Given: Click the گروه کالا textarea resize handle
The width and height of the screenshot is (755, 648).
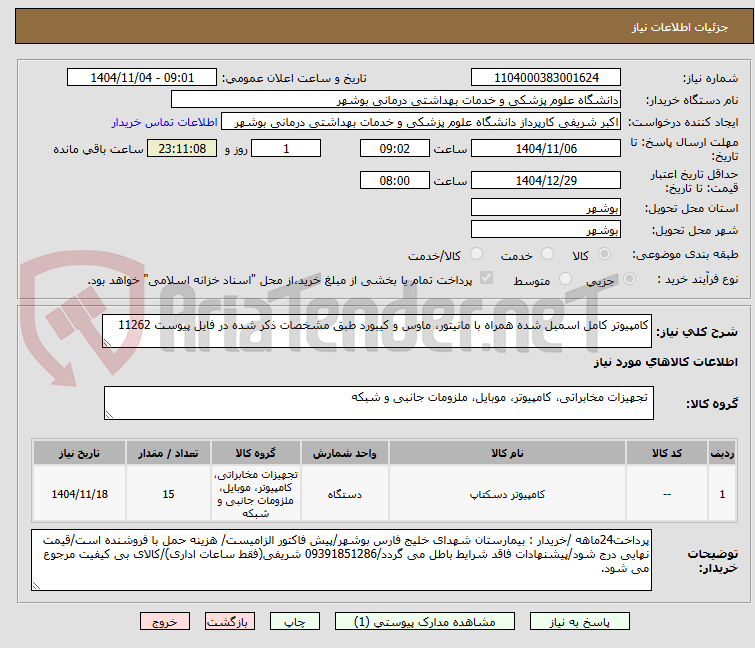Looking at the screenshot, I should tap(109, 415).
